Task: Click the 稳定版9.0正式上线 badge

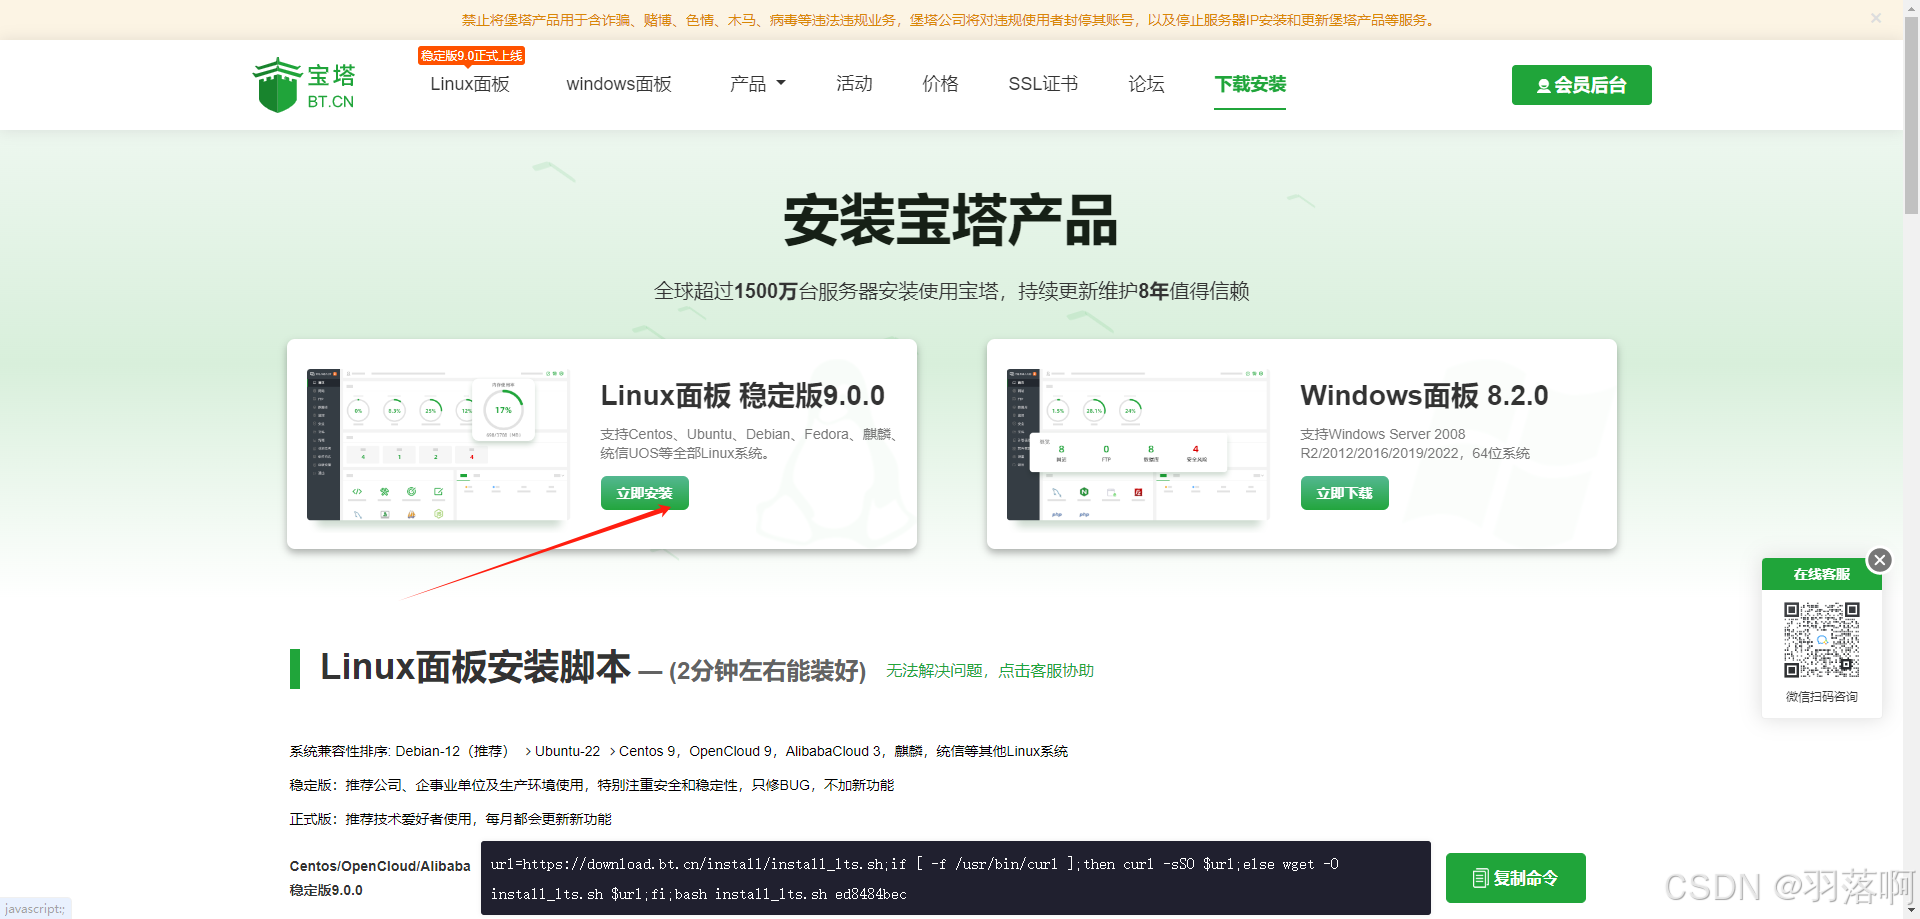Action: [471, 55]
